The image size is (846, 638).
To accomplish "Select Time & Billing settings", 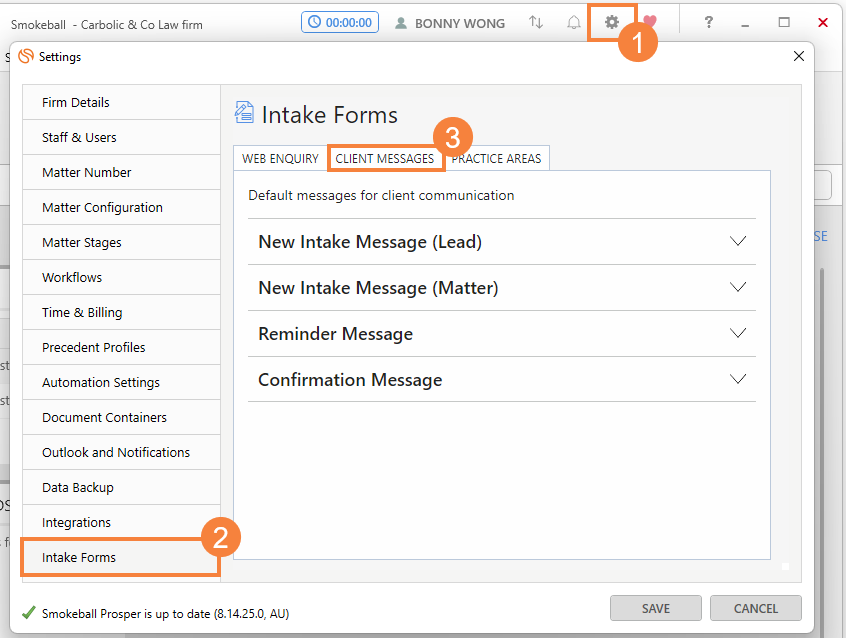I will click(x=121, y=313).
